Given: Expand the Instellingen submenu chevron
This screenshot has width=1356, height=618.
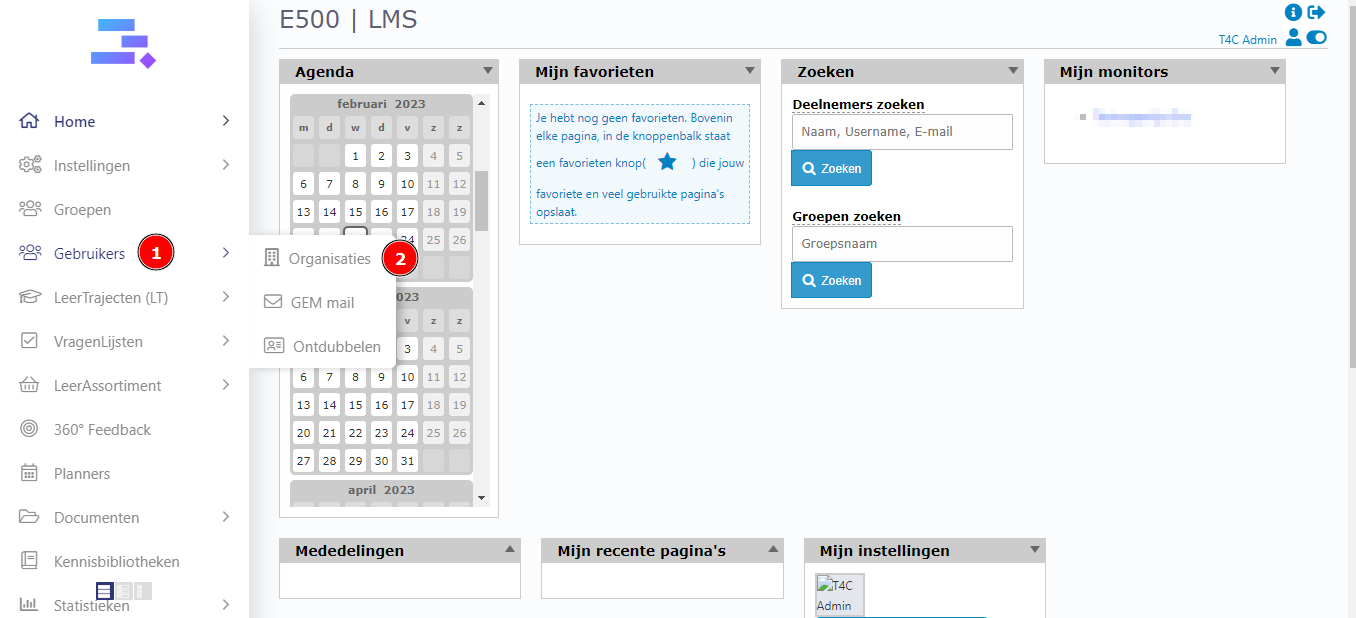Looking at the screenshot, I should pyautogui.click(x=226, y=165).
